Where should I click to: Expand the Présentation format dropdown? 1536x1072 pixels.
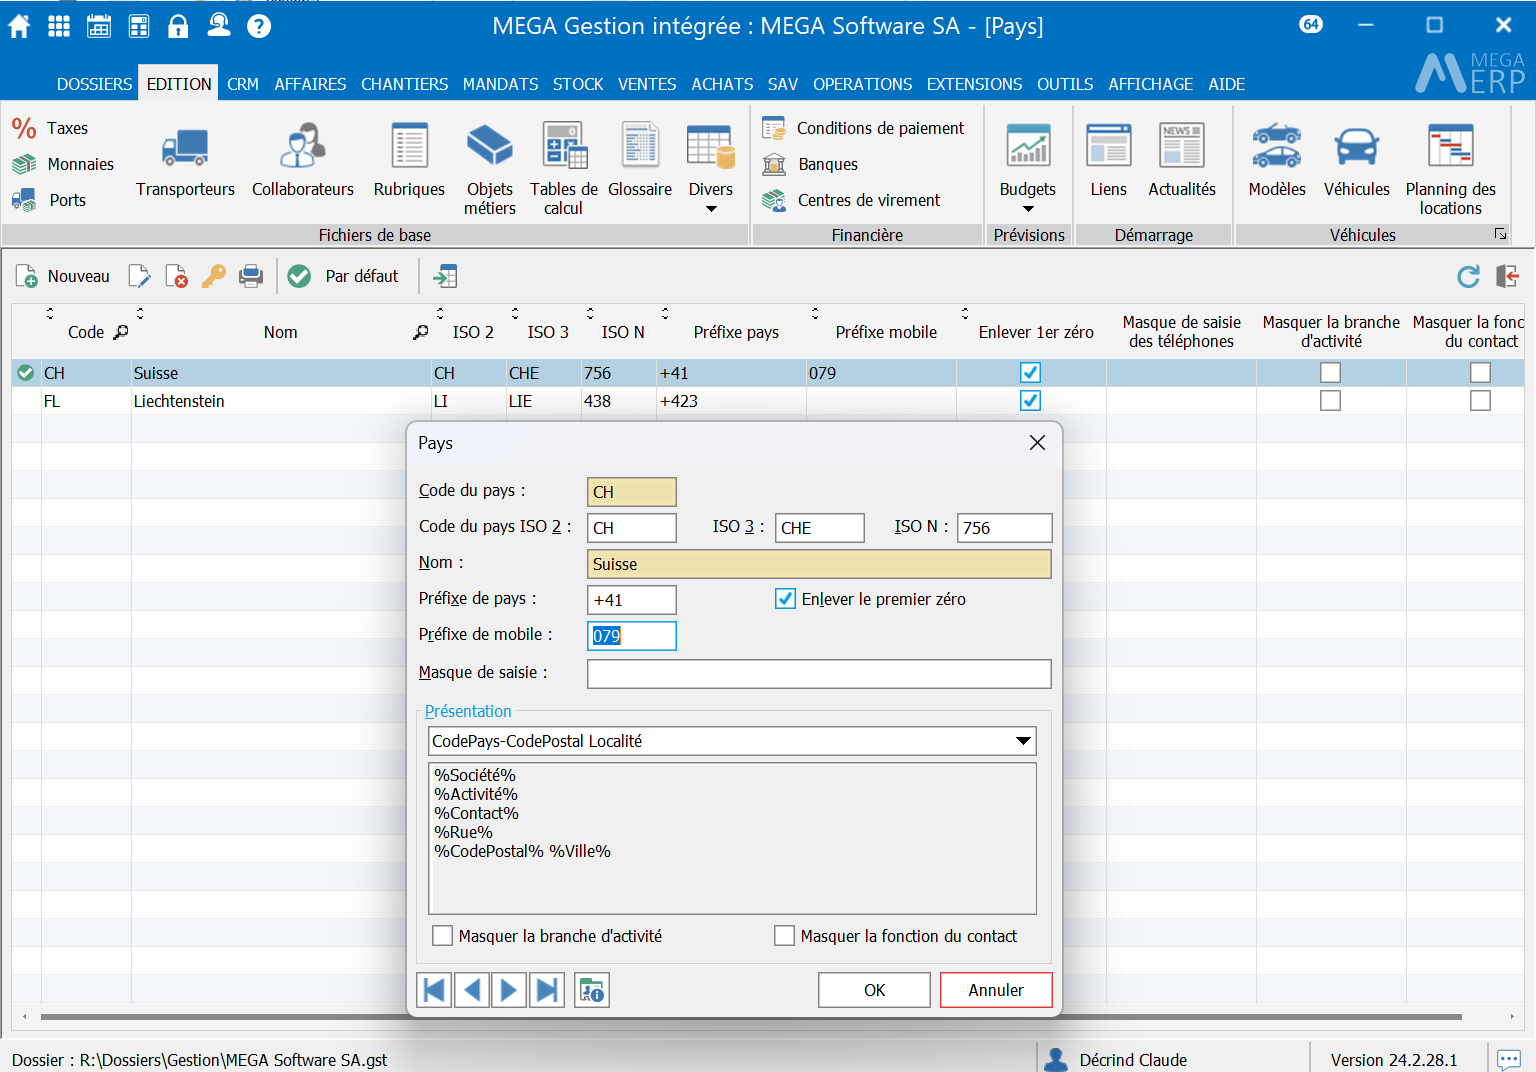1022,741
